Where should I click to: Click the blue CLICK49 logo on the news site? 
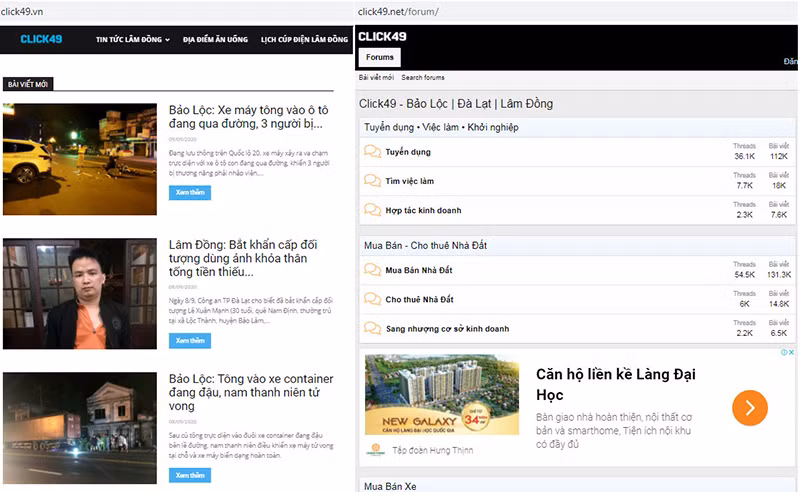pyautogui.click(x=41, y=39)
